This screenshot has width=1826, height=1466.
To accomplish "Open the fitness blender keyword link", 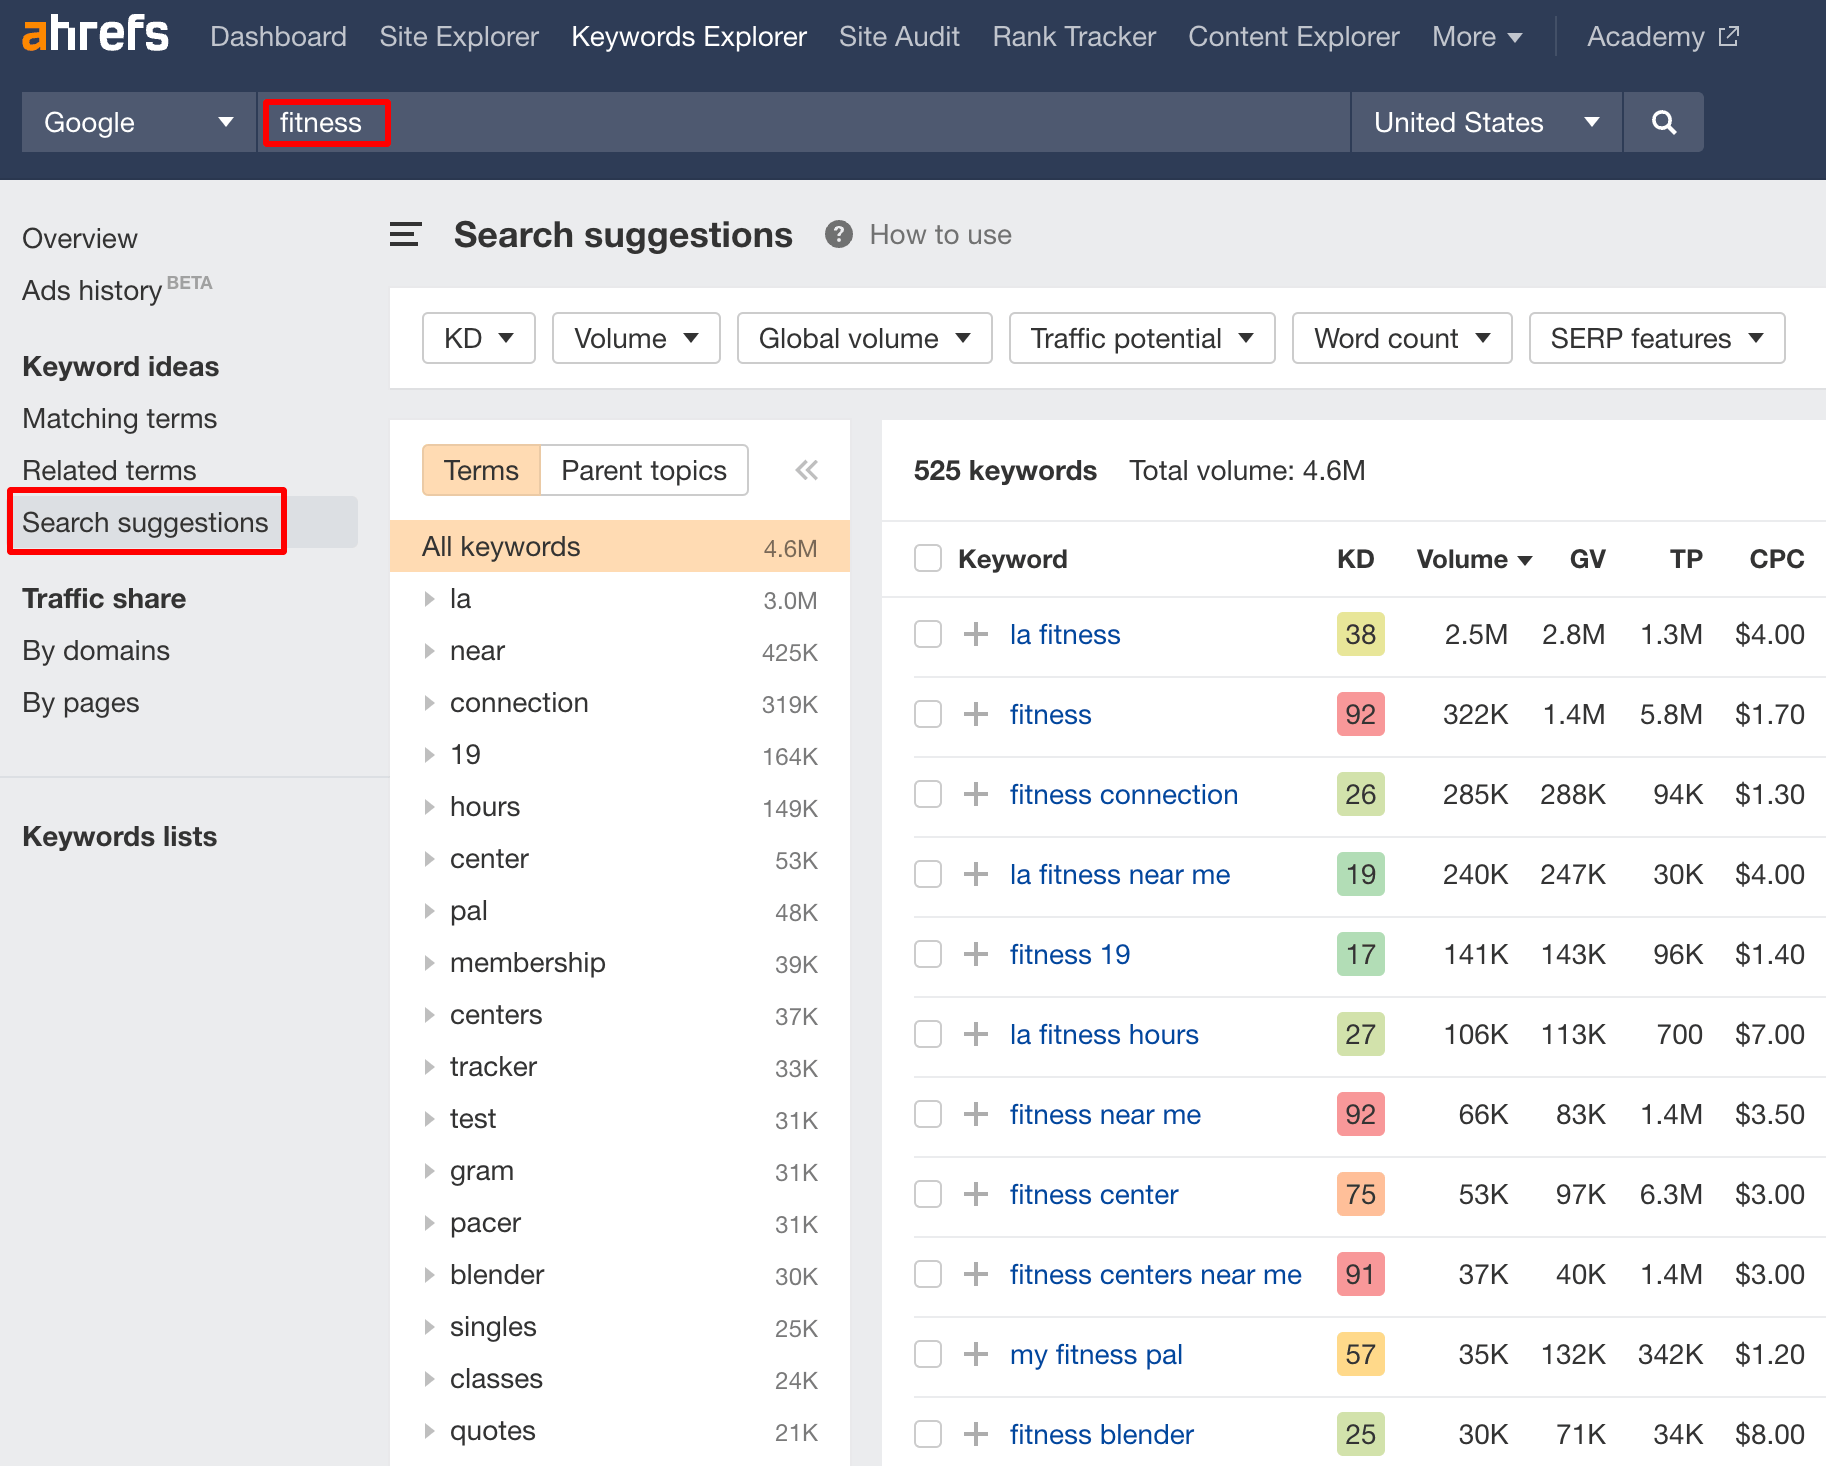I will point(1102,1434).
